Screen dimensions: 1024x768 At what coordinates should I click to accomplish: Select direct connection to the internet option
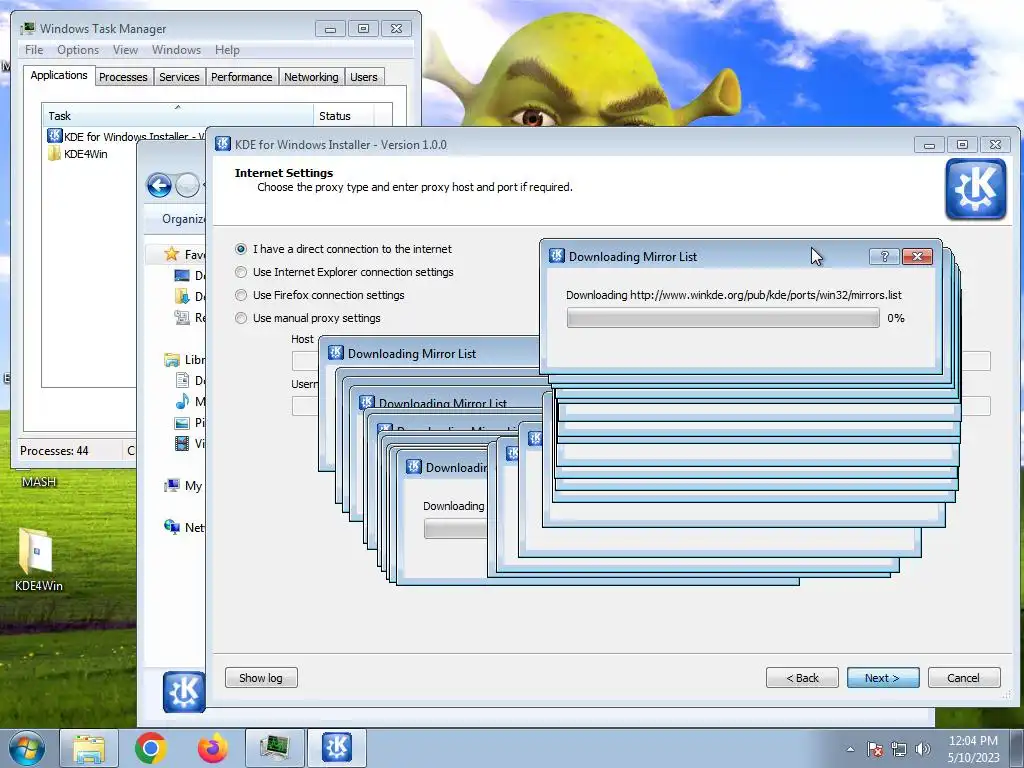[x=344, y=249]
